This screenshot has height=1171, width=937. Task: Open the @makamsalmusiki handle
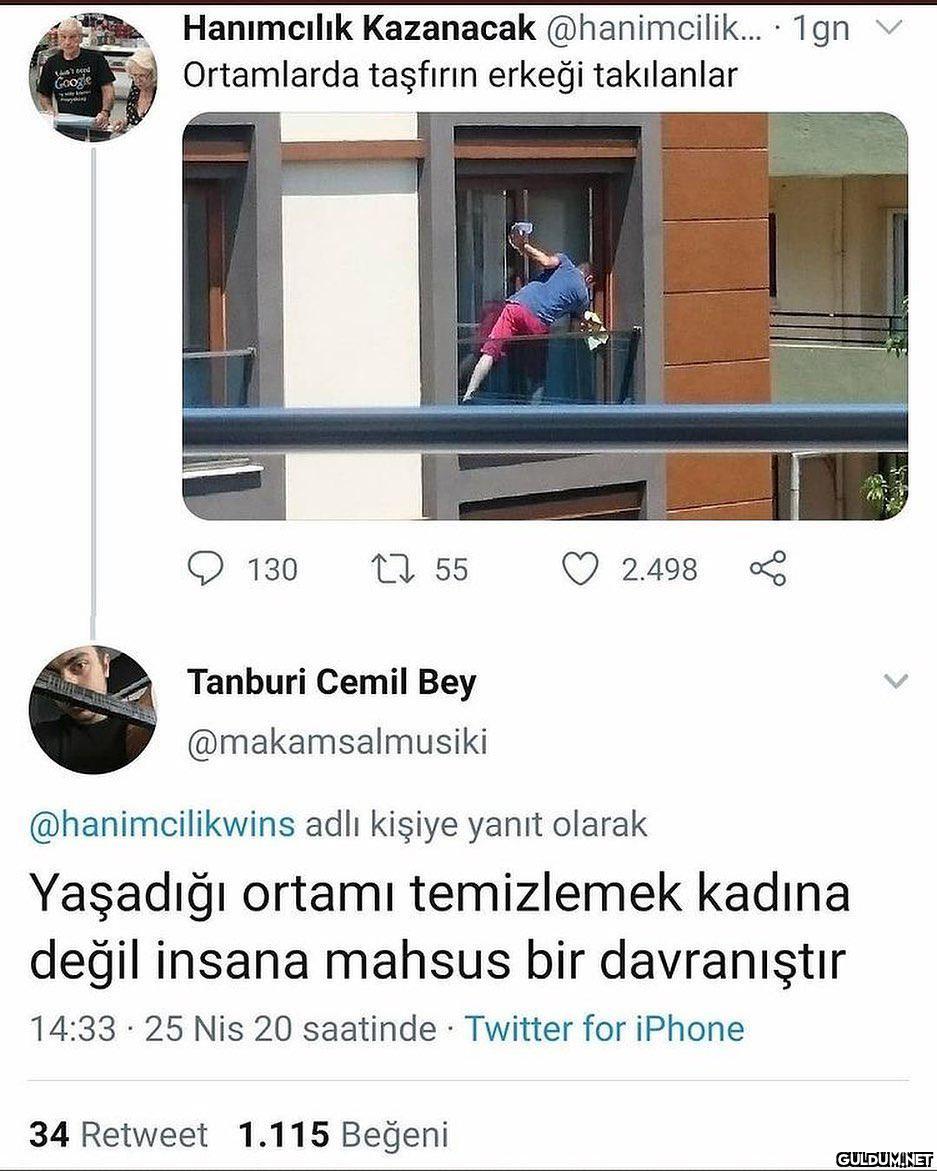(x=337, y=742)
